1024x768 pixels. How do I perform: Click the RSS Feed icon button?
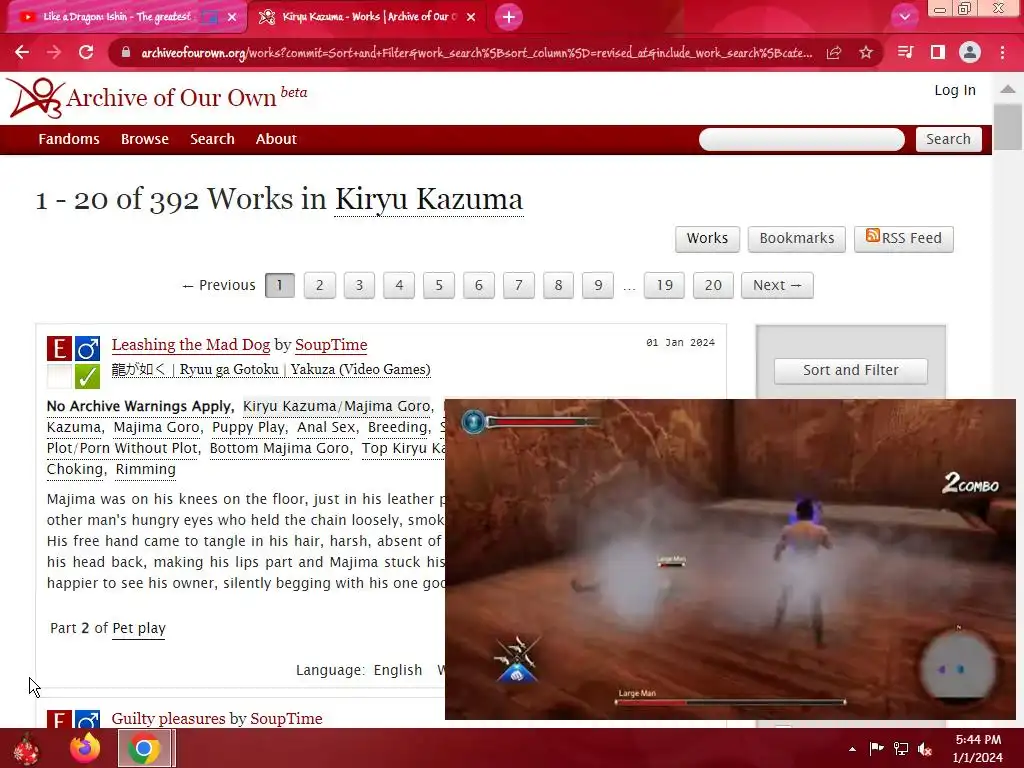[904, 238]
